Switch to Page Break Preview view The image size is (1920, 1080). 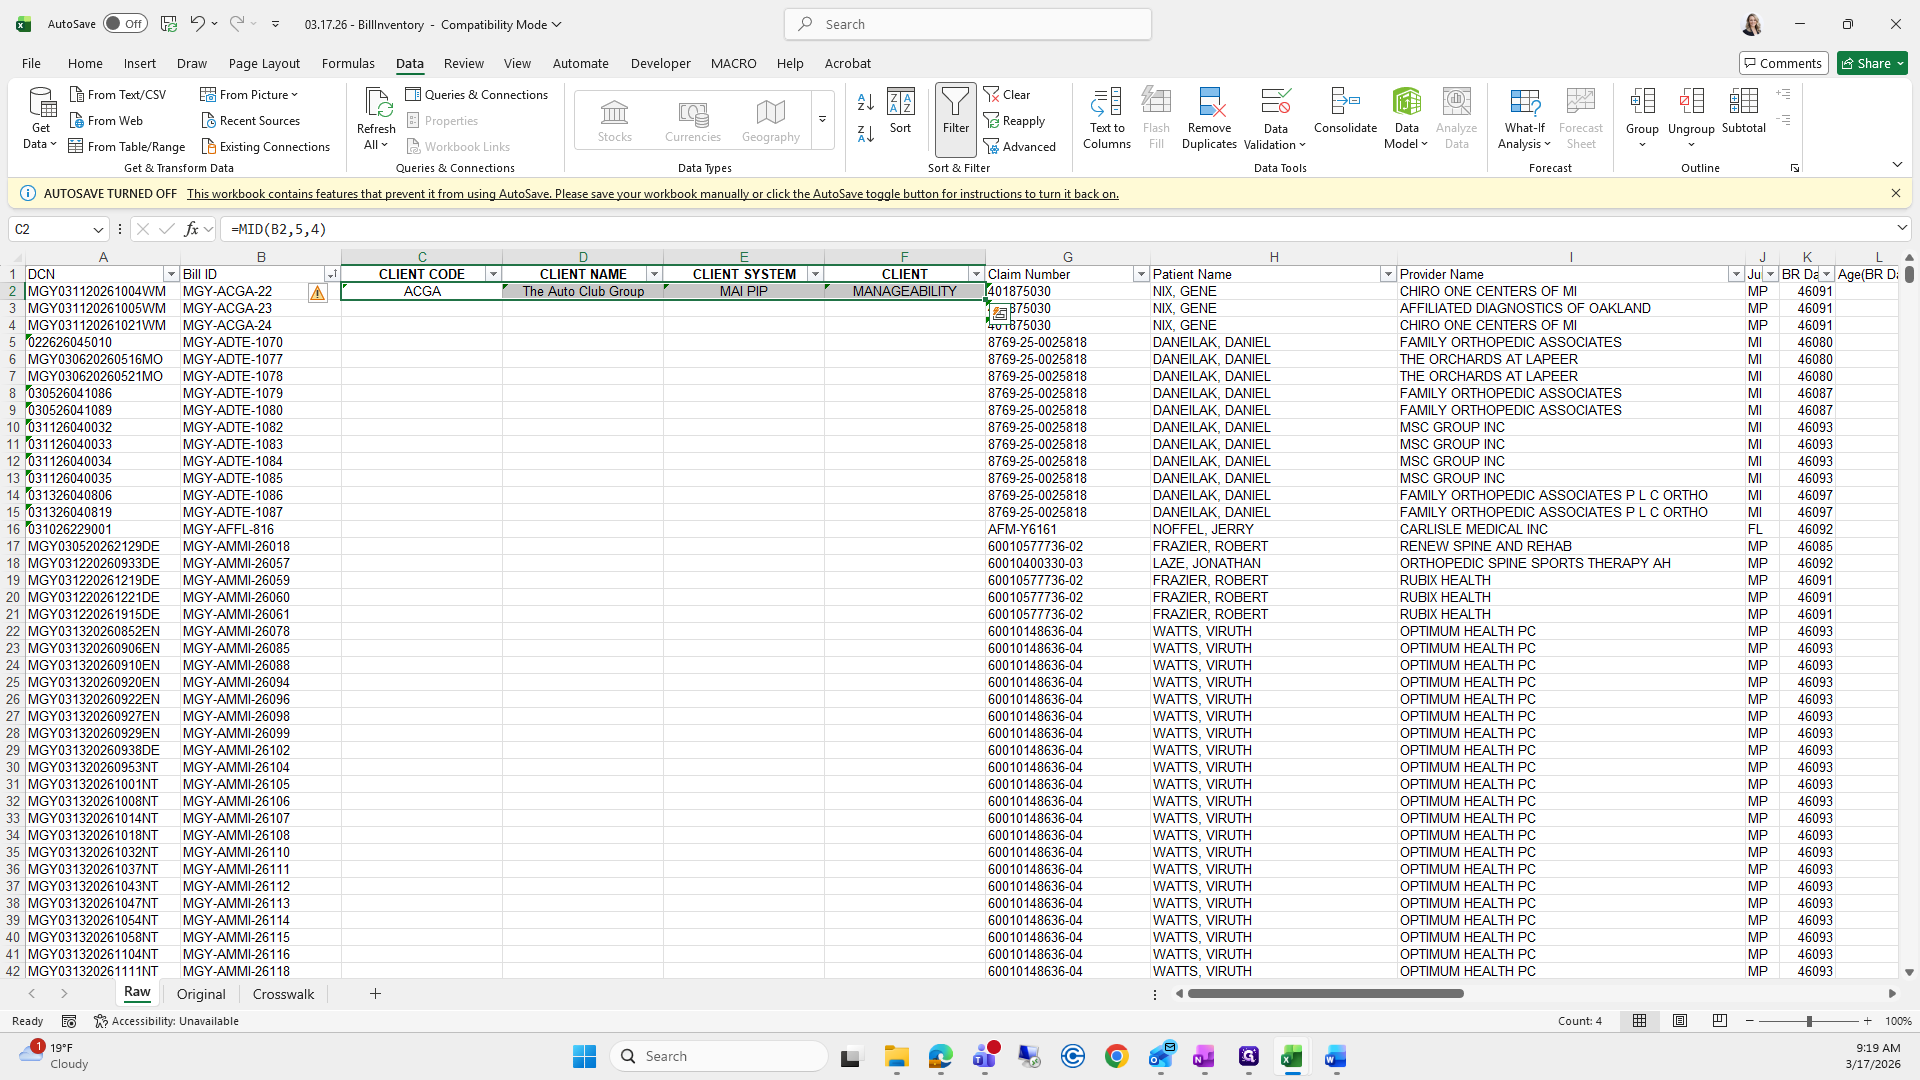coord(1719,1021)
